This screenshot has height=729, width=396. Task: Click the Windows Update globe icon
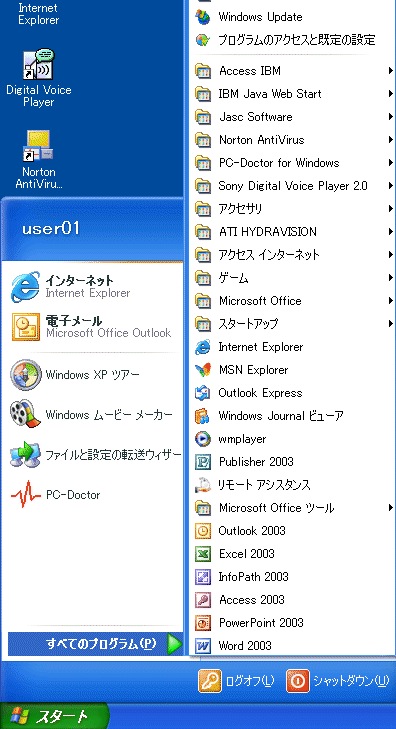tap(203, 17)
